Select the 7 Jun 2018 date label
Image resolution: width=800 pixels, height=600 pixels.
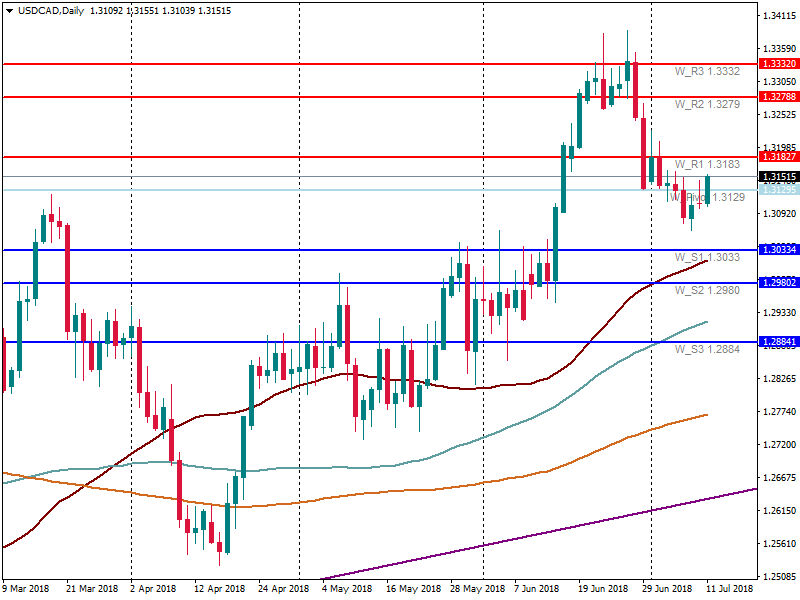coord(539,589)
